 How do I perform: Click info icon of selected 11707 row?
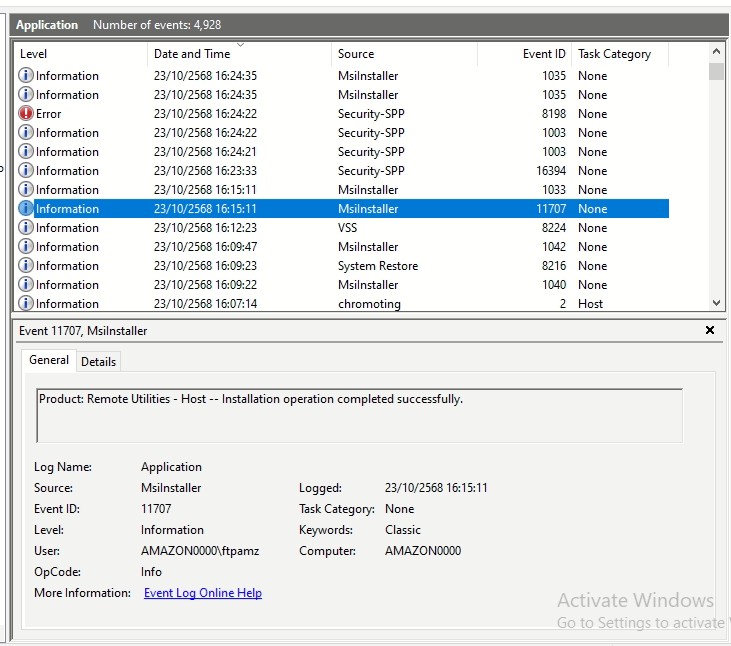26,208
